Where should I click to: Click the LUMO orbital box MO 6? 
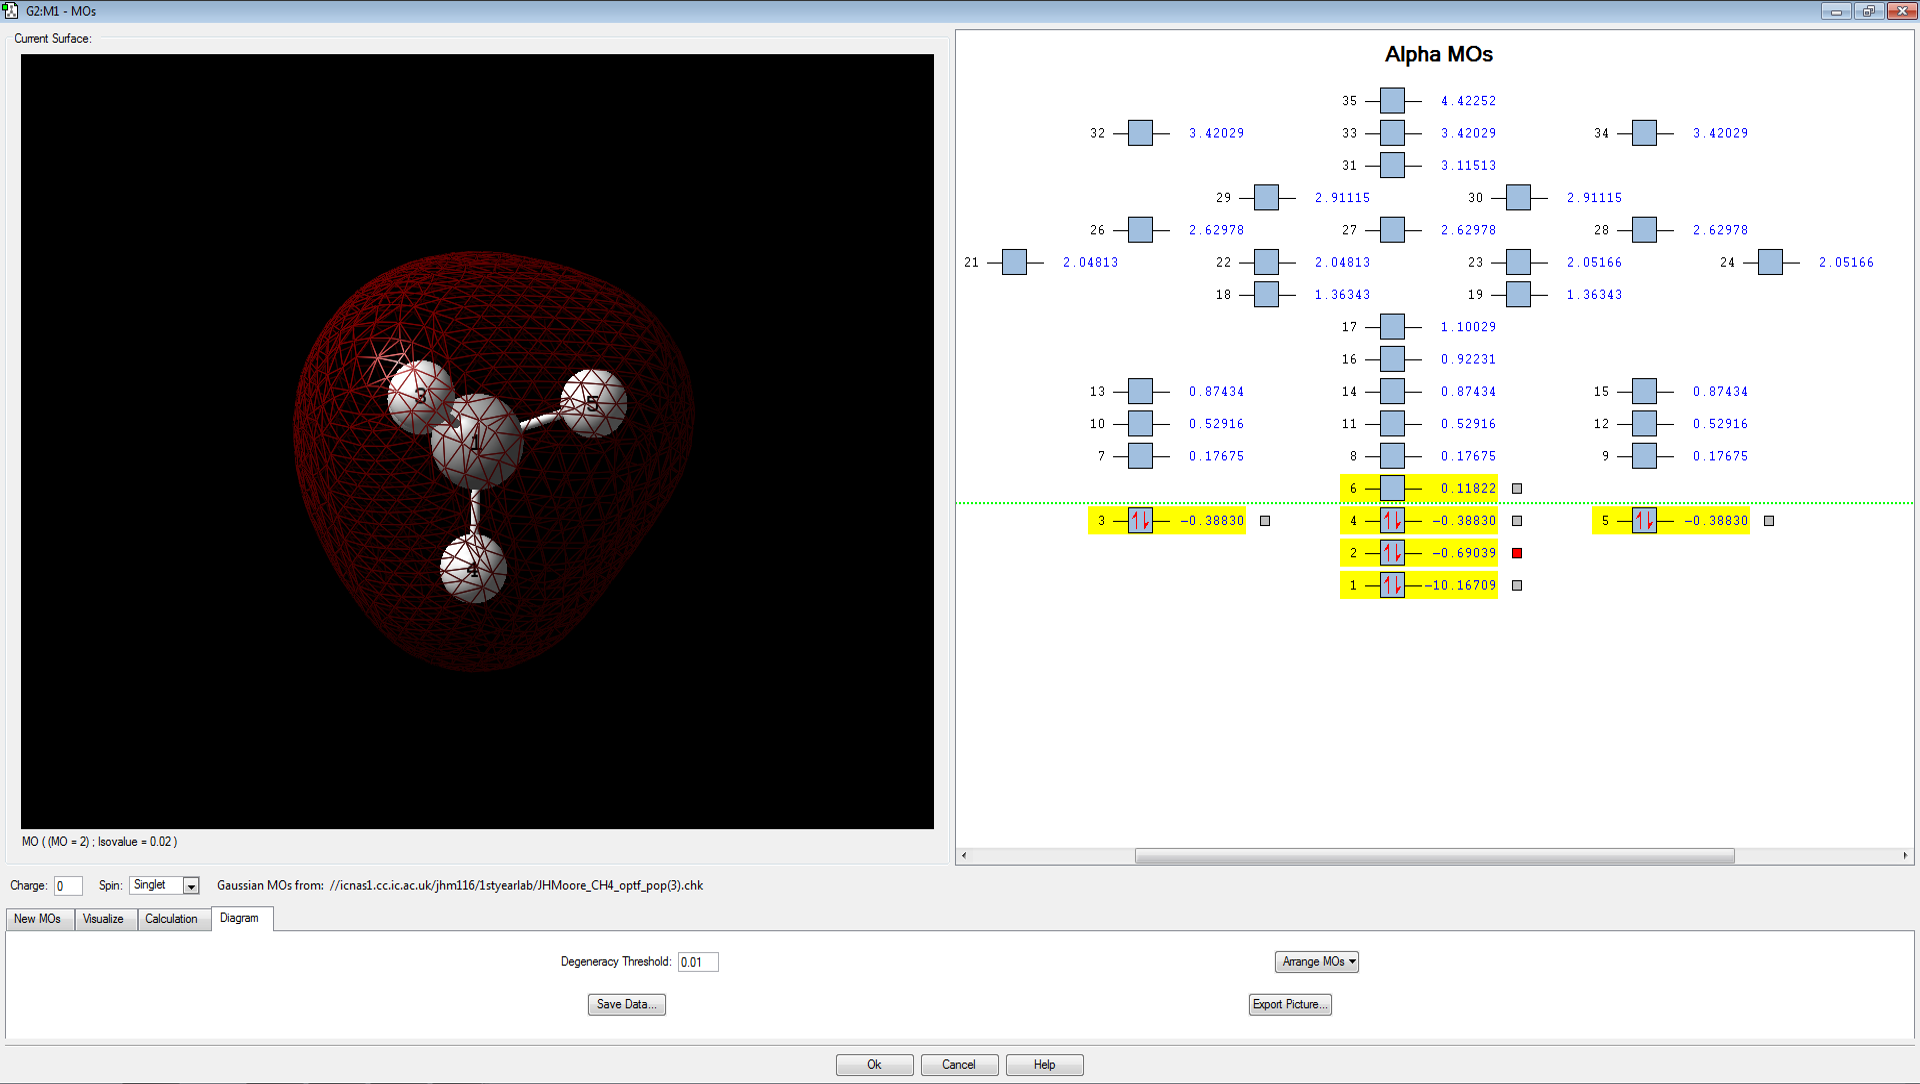pos(1391,488)
